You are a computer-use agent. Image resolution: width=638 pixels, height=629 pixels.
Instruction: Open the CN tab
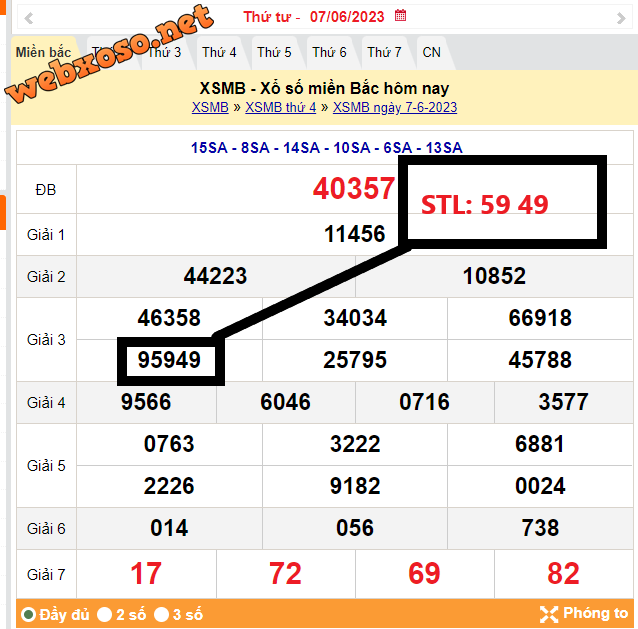[x=431, y=52]
